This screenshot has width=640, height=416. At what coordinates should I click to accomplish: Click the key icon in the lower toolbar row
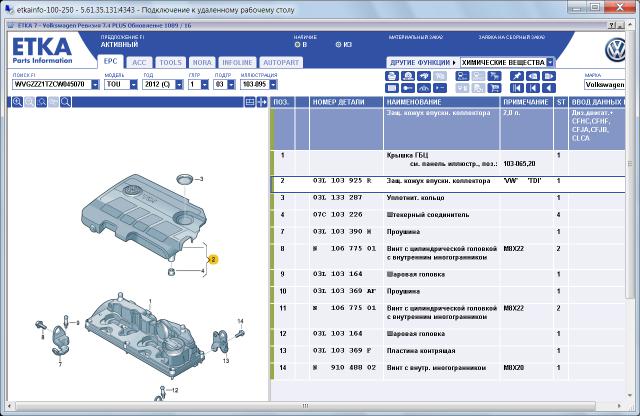click(x=408, y=88)
